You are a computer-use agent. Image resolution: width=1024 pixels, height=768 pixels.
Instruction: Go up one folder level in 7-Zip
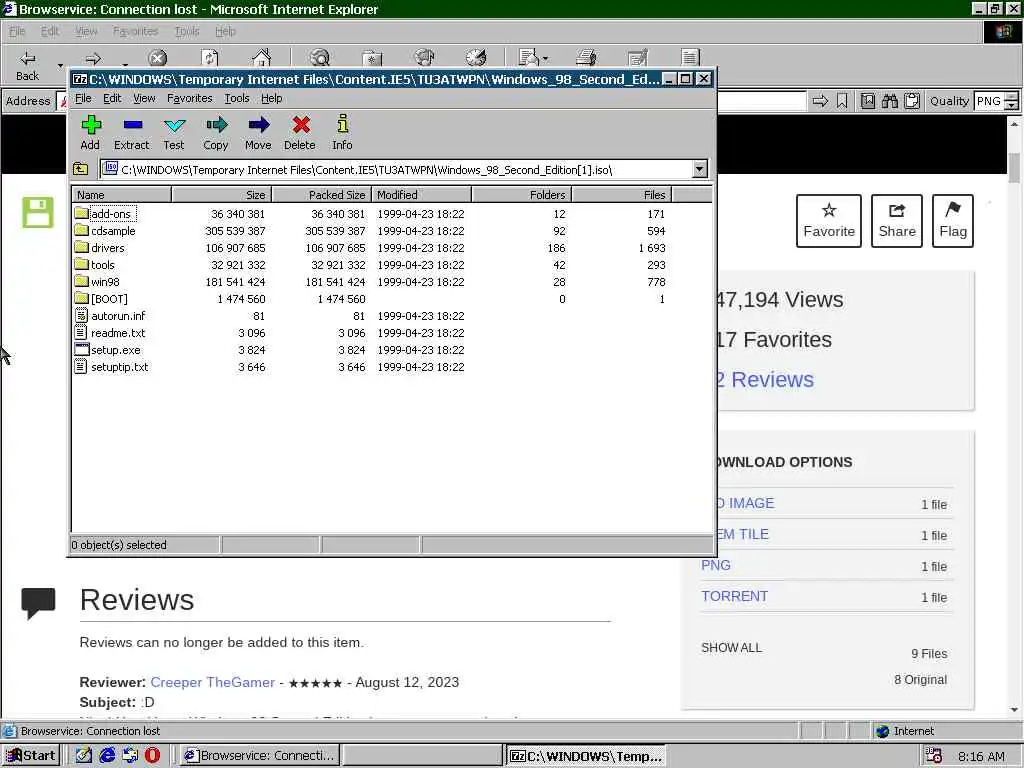pos(80,169)
